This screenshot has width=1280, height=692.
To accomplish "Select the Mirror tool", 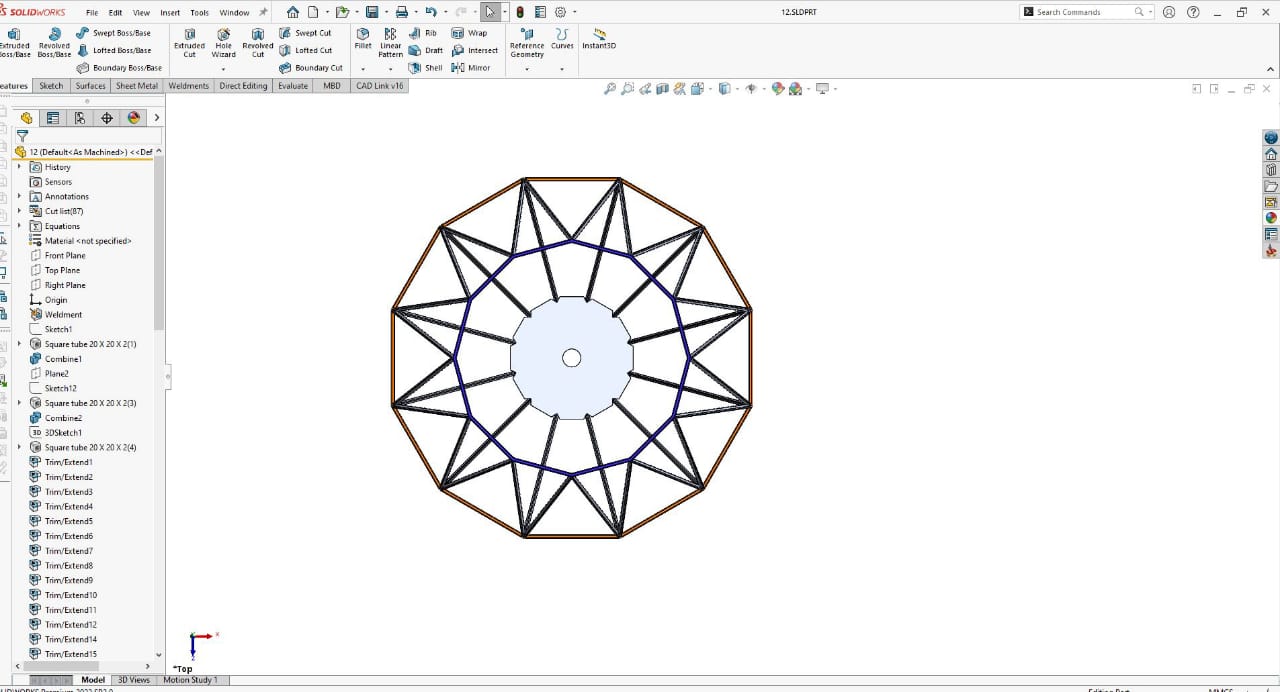I will (471, 68).
